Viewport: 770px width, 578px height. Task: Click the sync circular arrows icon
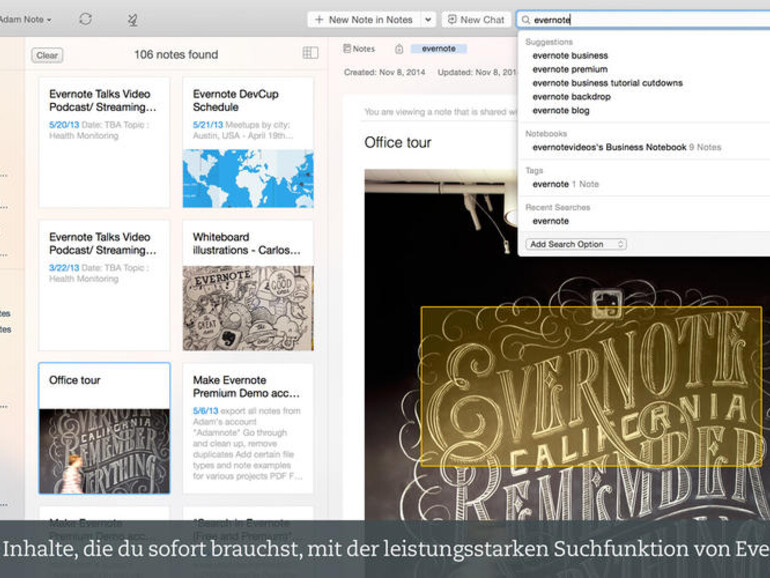pyautogui.click(x=85, y=19)
